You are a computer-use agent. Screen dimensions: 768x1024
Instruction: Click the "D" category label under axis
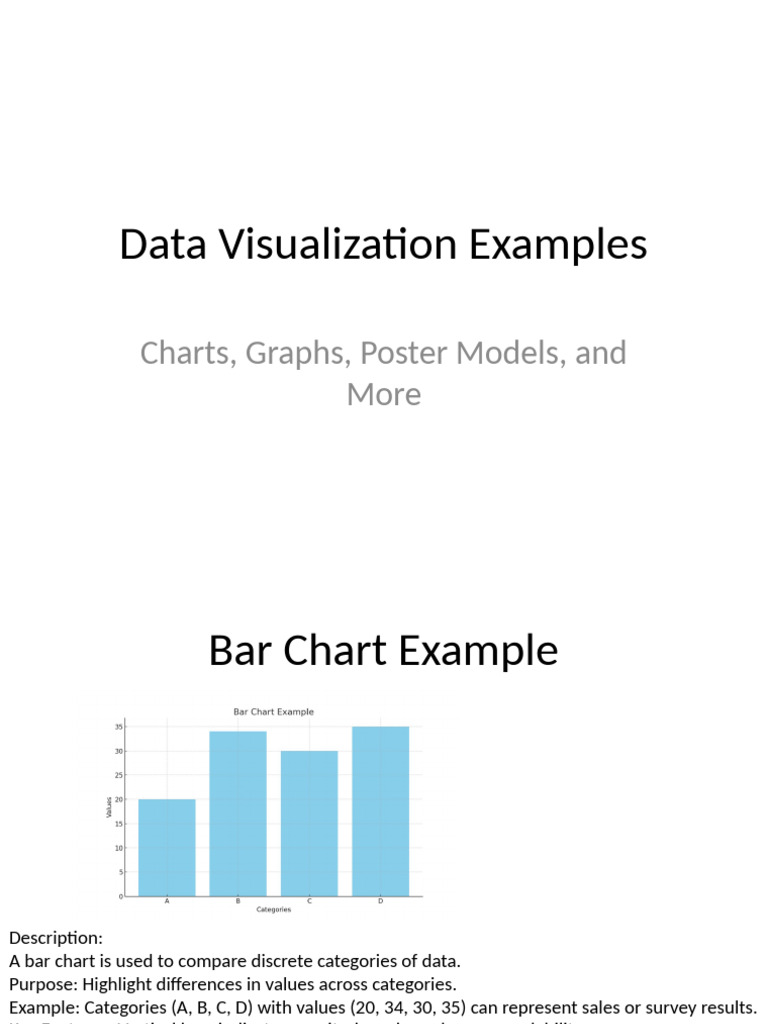381,901
